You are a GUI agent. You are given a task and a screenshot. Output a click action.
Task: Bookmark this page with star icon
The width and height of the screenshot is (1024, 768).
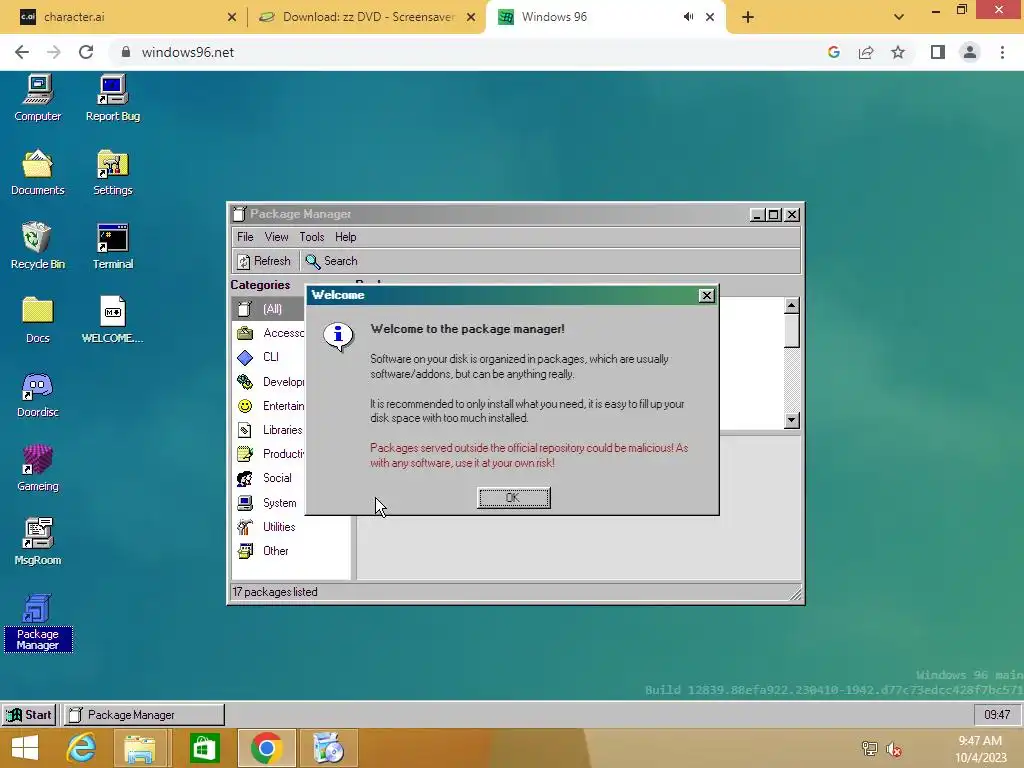[x=898, y=52]
